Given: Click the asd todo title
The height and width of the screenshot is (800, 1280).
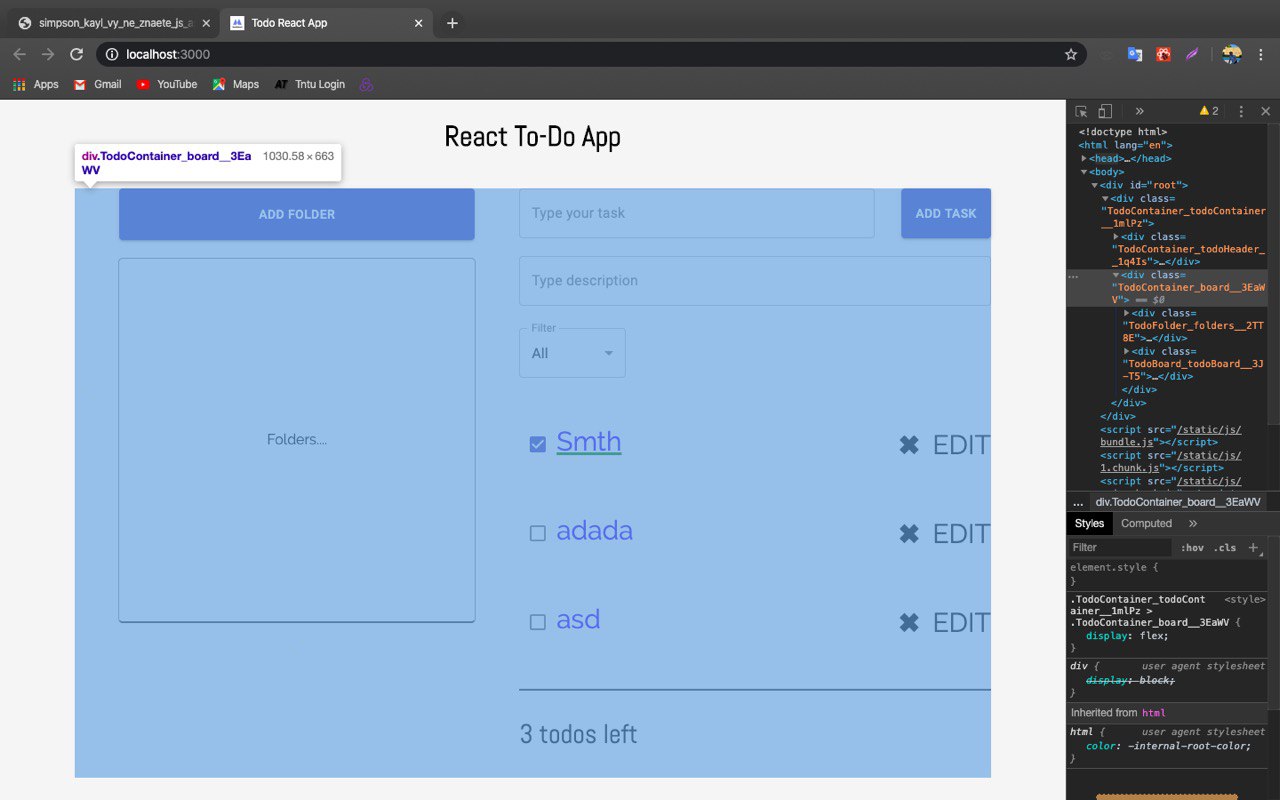Looking at the screenshot, I should pyautogui.click(x=578, y=619).
